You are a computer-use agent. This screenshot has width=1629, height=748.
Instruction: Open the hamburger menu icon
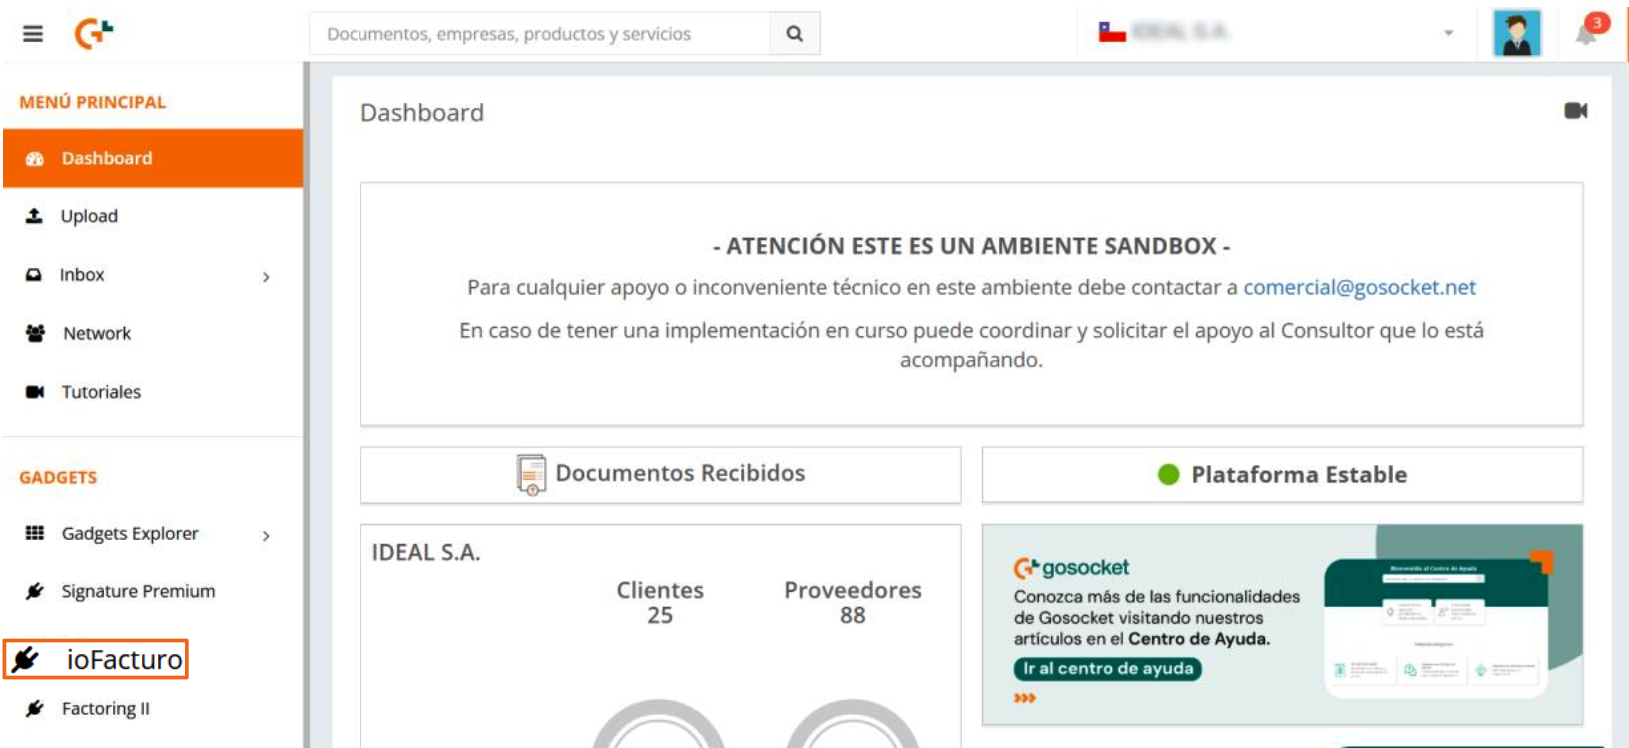pyautogui.click(x=33, y=34)
